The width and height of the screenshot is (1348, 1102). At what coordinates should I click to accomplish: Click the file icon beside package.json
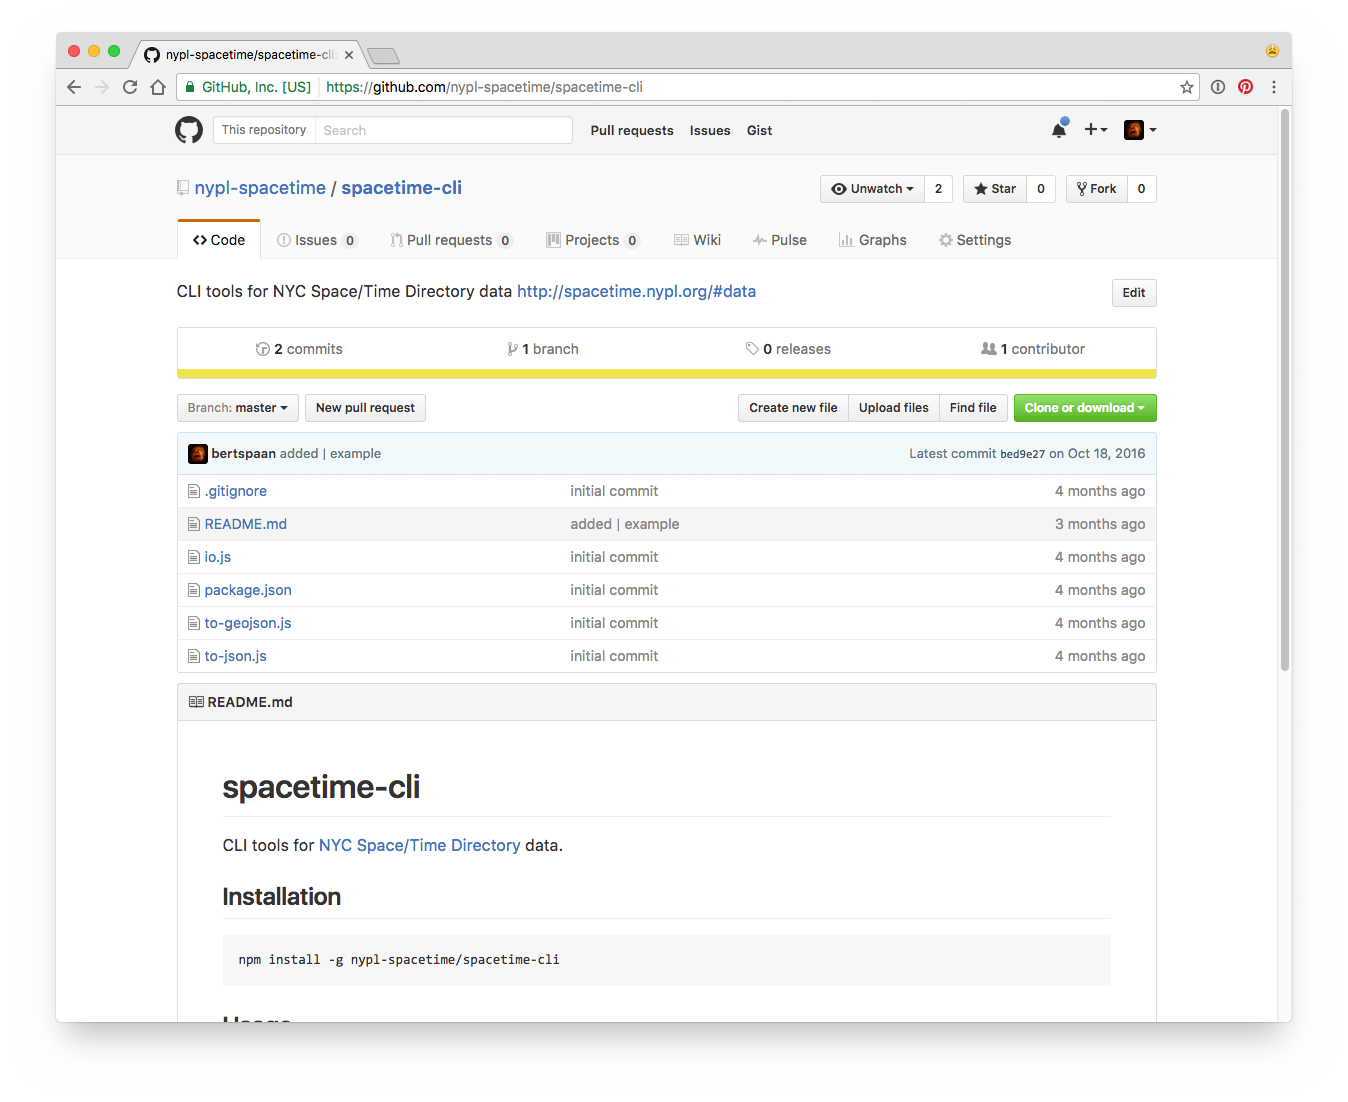tap(194, 590)
